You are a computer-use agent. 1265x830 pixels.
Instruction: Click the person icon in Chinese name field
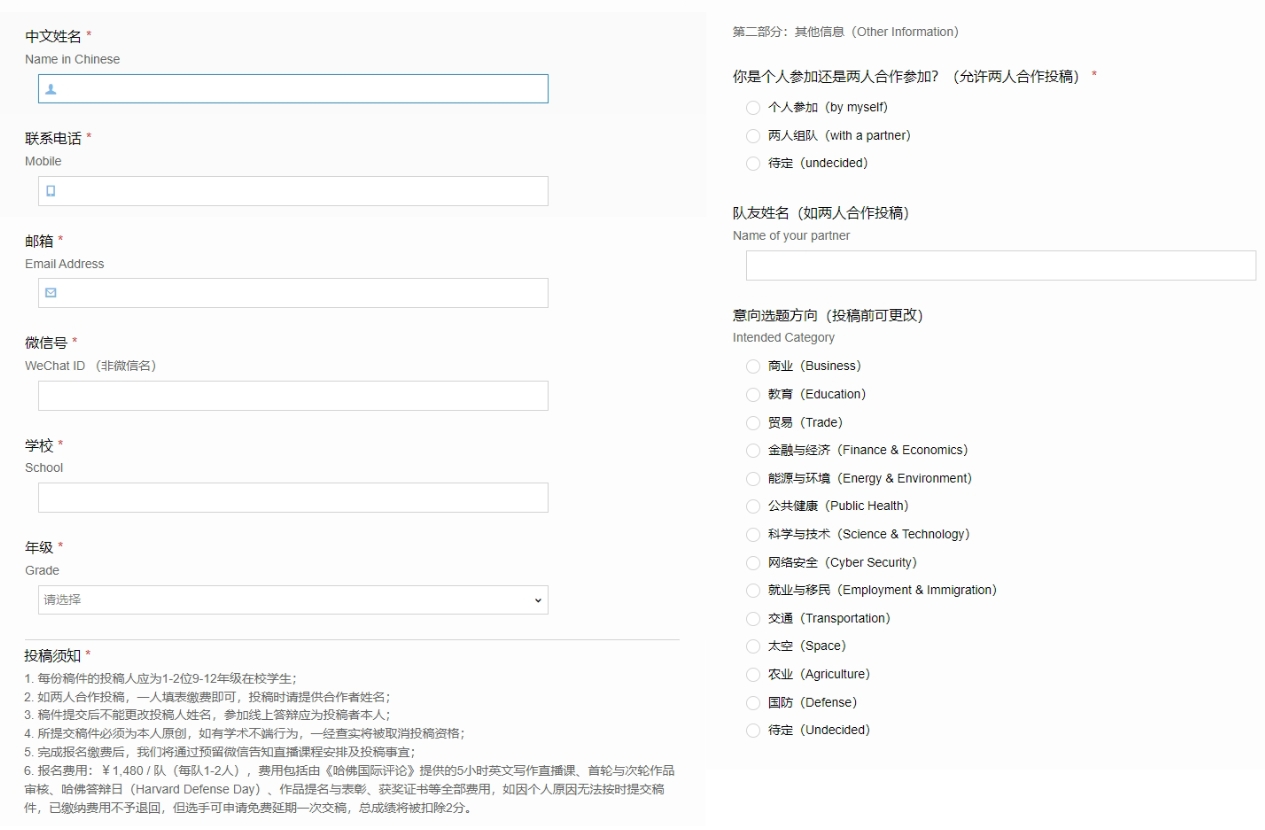click(51, 89)
